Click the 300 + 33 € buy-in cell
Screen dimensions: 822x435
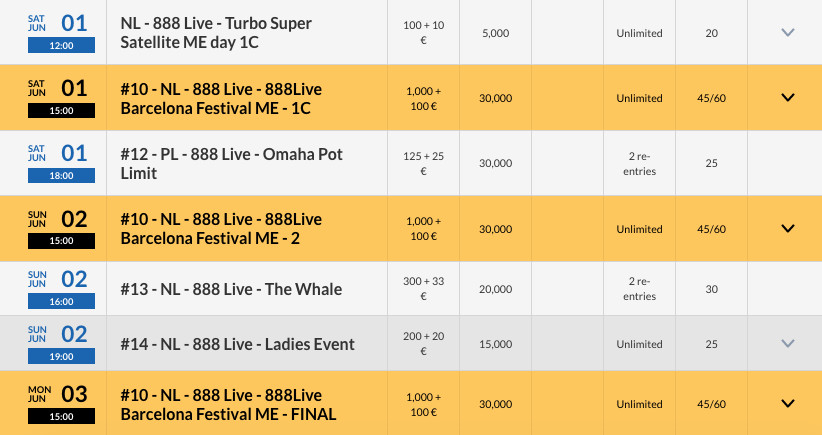click(424, 289)
